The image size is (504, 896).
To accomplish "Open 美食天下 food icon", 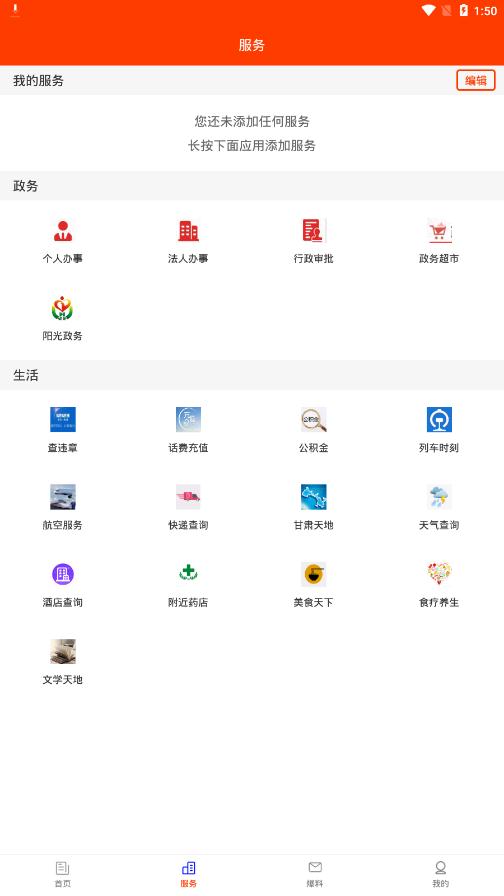I will pyautogui.click(x=313, y=574).
